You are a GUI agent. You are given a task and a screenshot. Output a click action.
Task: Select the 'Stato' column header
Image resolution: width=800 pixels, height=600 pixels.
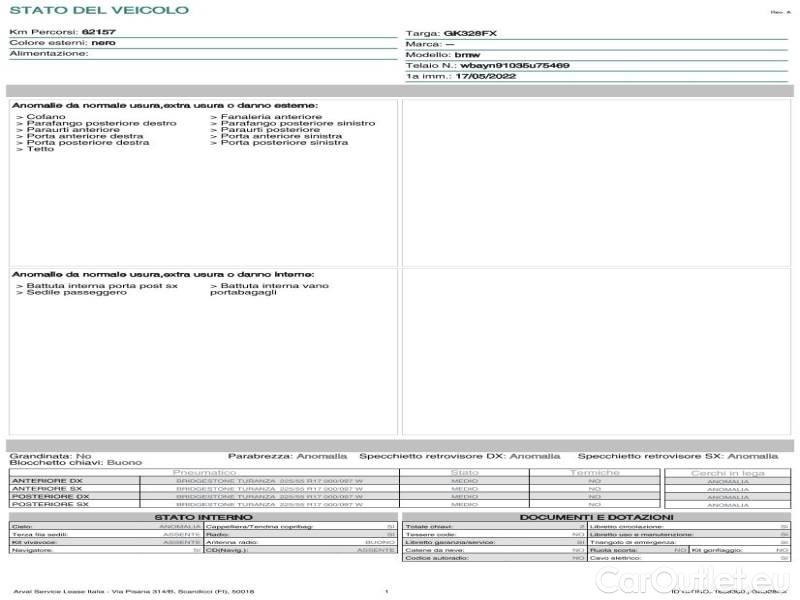click(464, 473)
